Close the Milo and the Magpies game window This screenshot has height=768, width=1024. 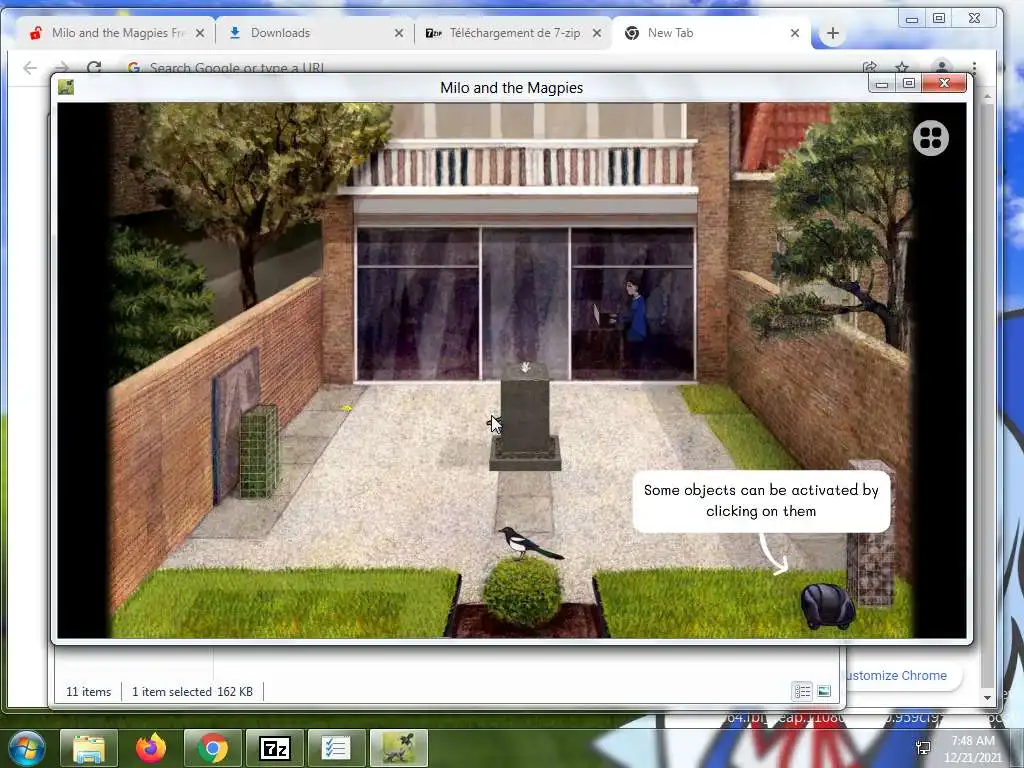click(944, 84)
